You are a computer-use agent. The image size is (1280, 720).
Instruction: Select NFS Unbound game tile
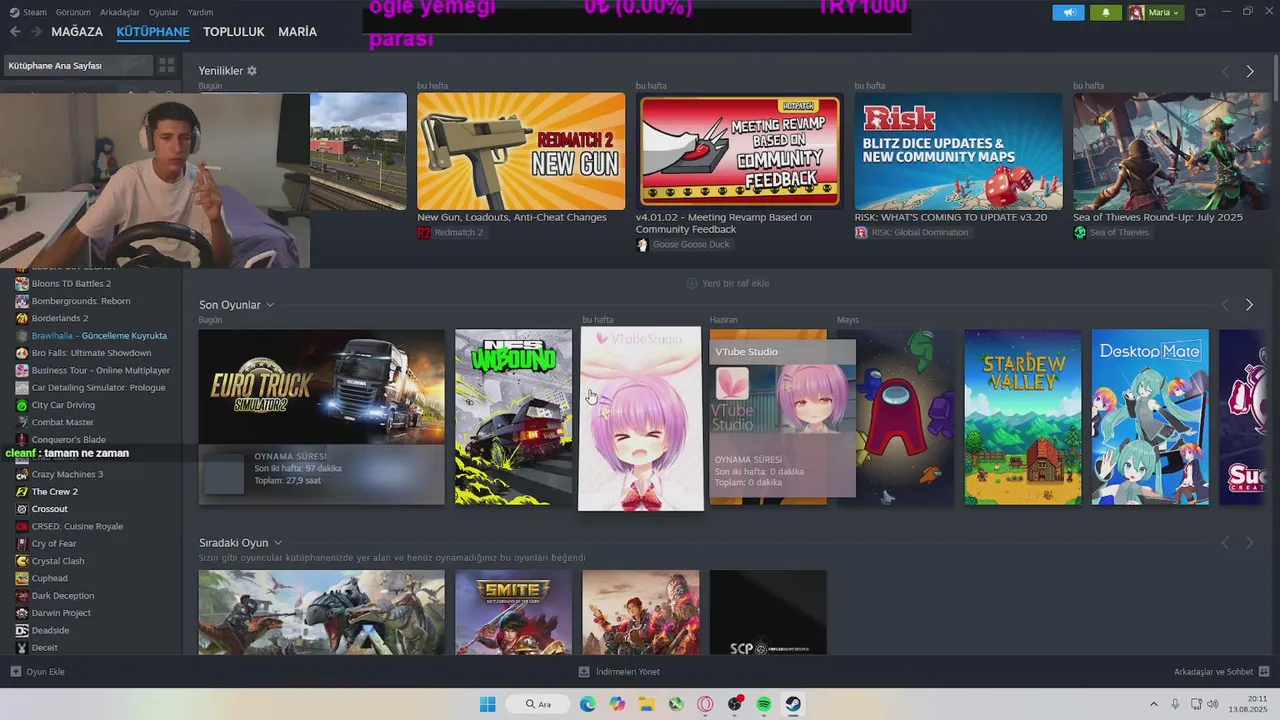513,417
